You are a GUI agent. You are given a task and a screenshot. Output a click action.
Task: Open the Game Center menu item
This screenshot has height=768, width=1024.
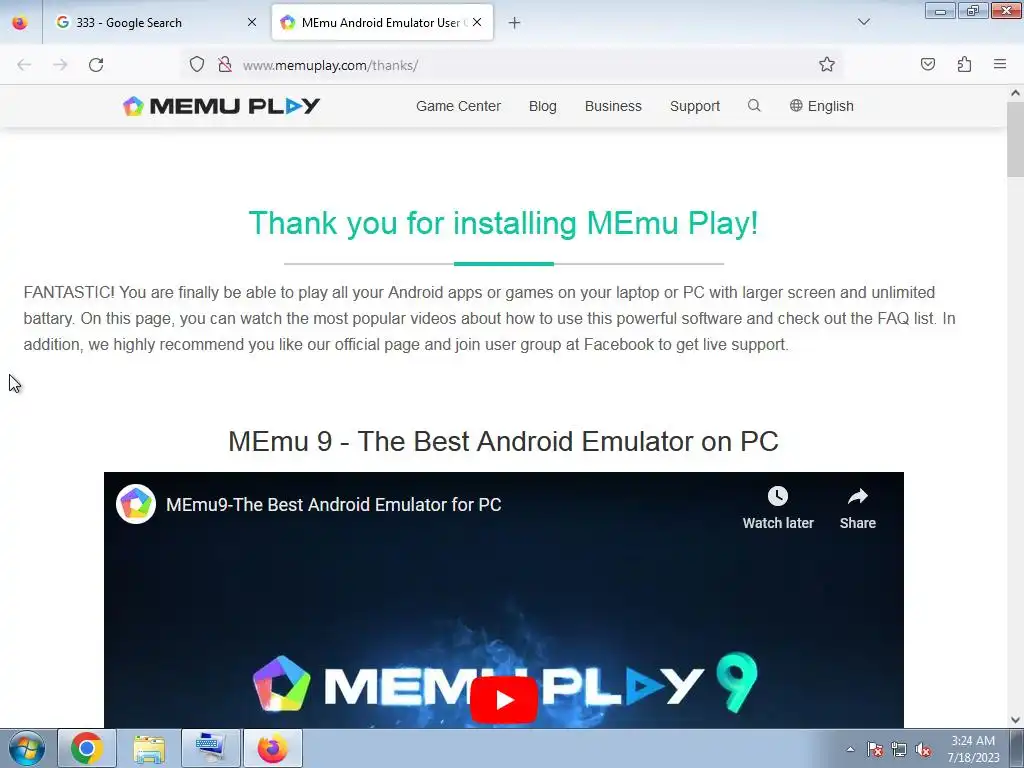tap(458, 106)
